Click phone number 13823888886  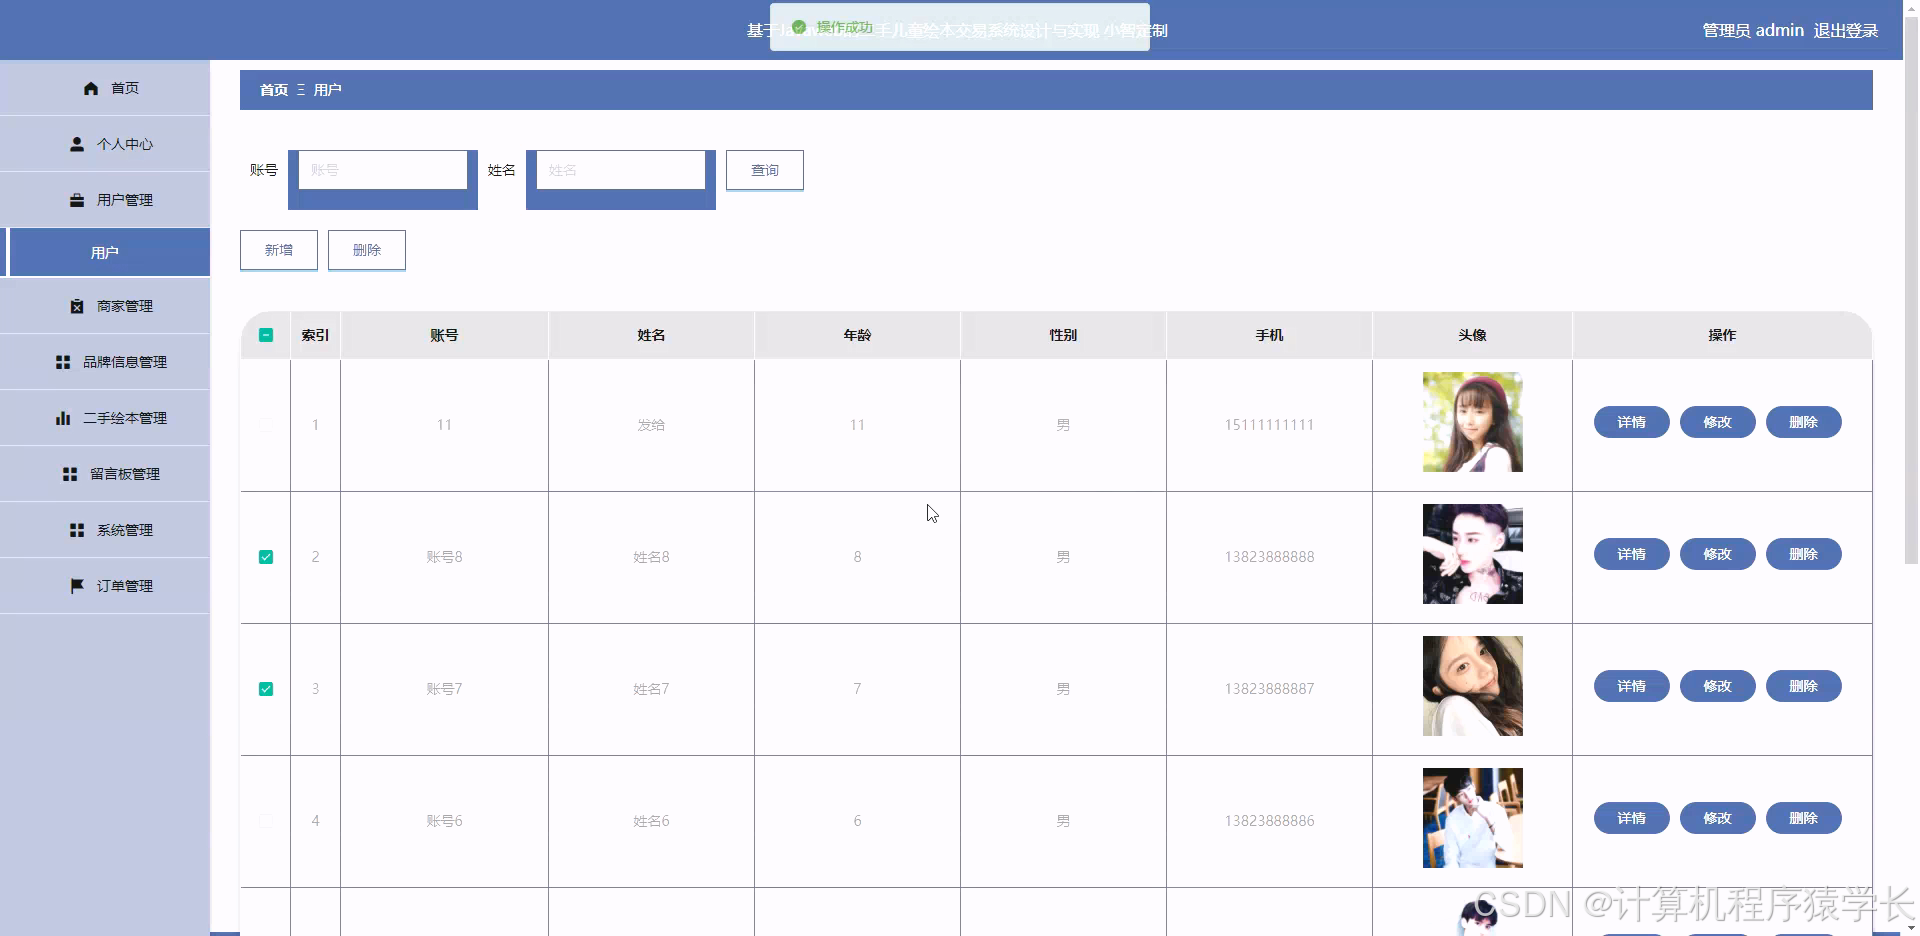(x=1270, y=821)
